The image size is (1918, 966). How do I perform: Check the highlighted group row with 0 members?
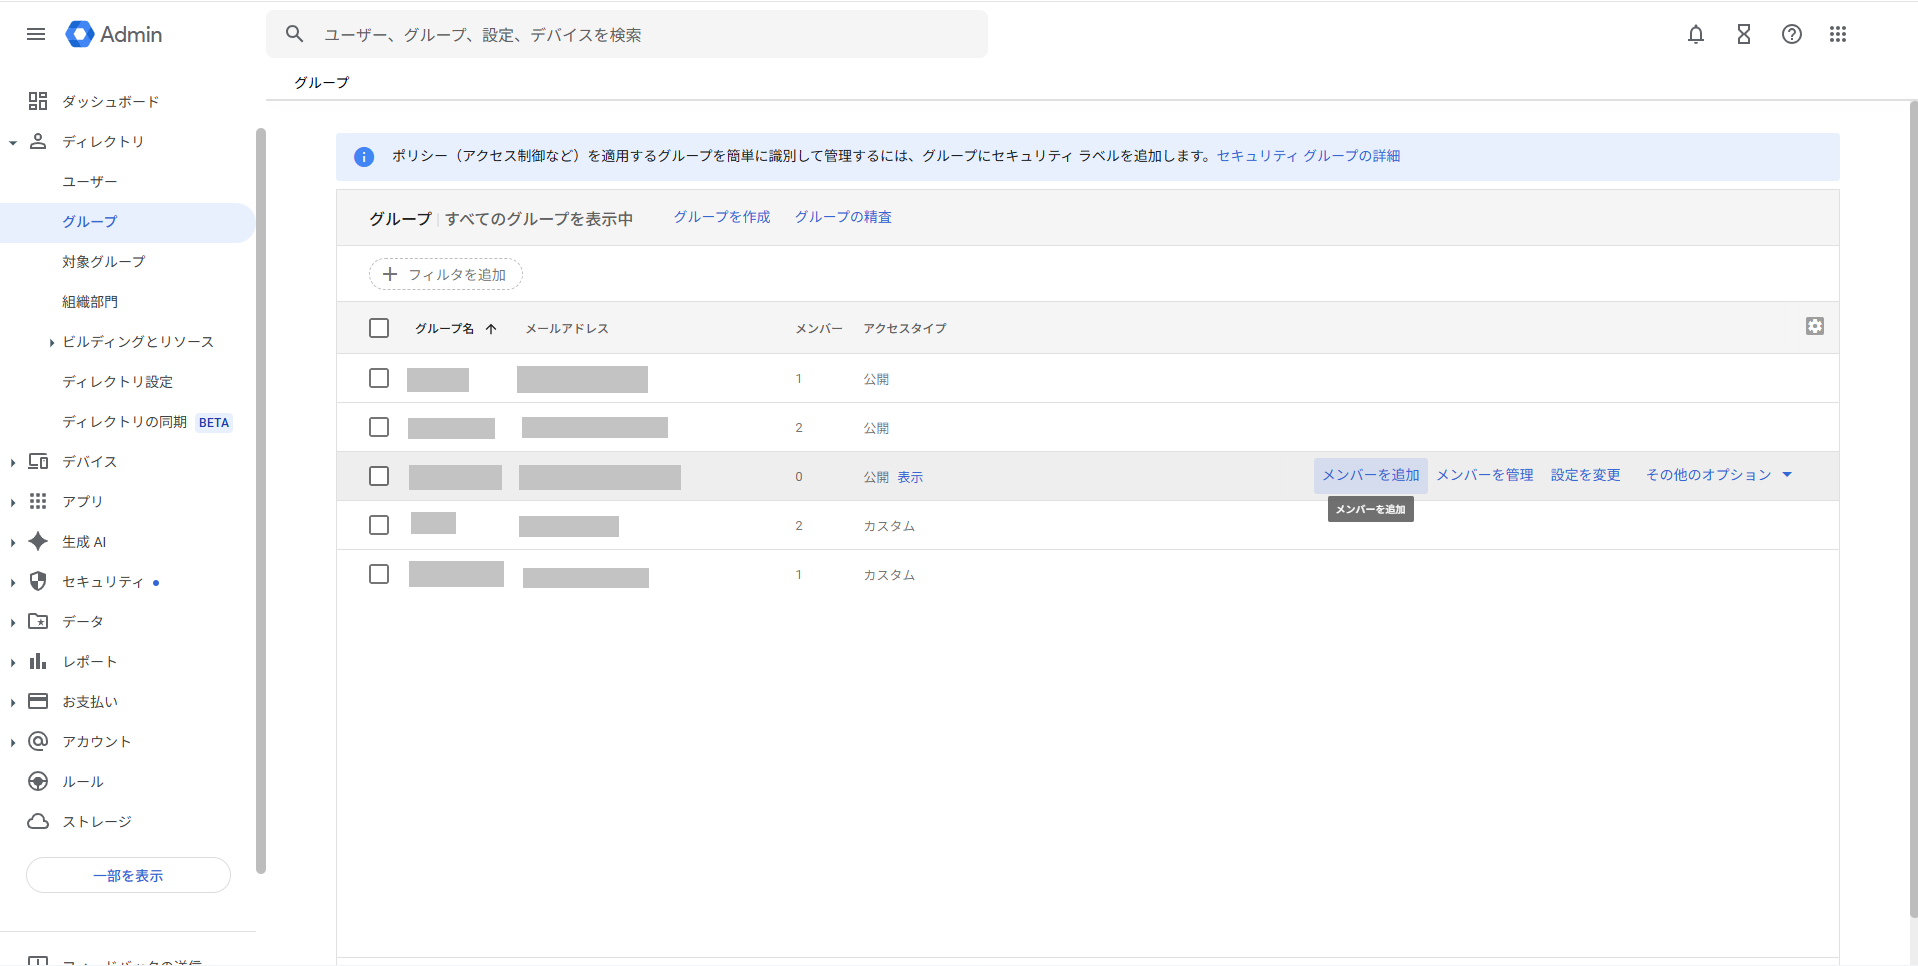[x=379, y=476]
